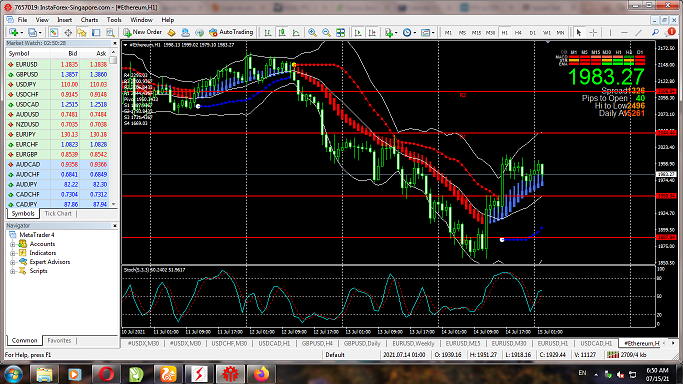Expand the New Chart dropdown arrow
The width and height of the screenshot is (683, 384).
(21, 33)
